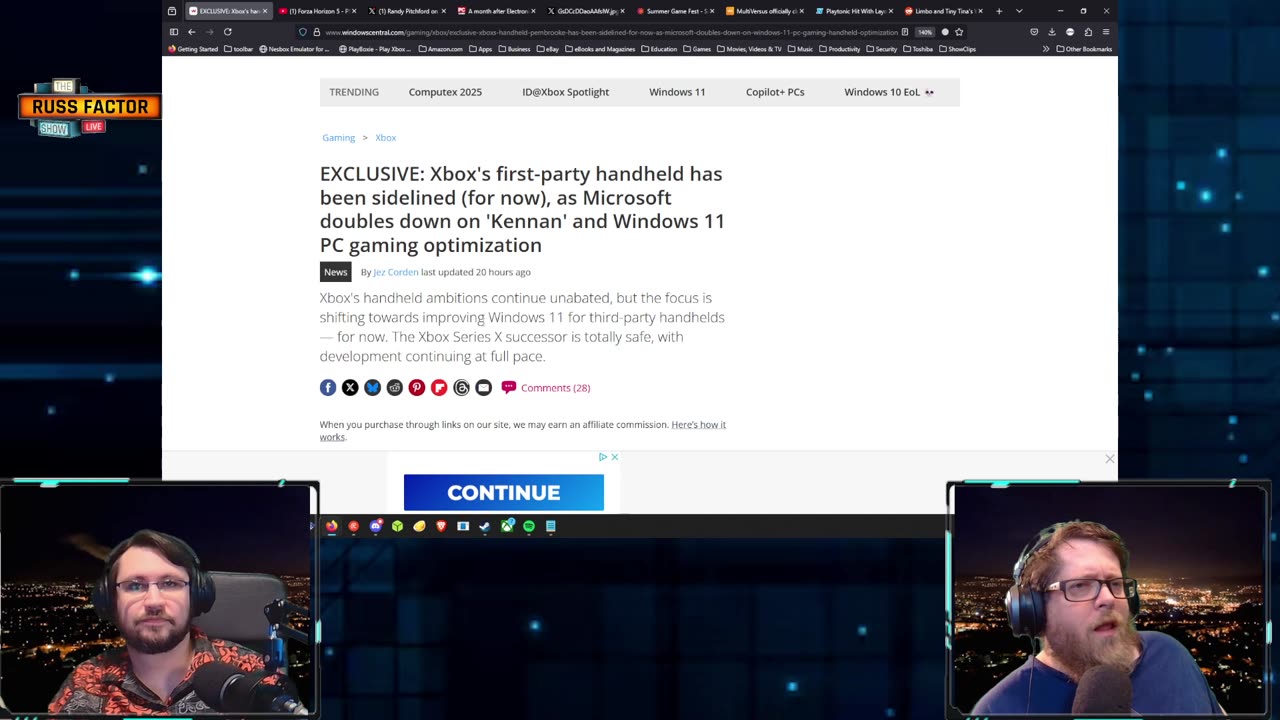
Task: Go to Gaming breadcrumb
Action: (x=338, y=138)
